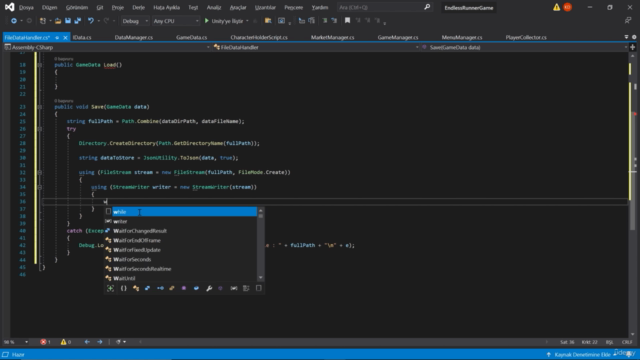Screen dimensions: 640x360
Task: Open the Debug configuration dropdown
Action: [135, 21]
